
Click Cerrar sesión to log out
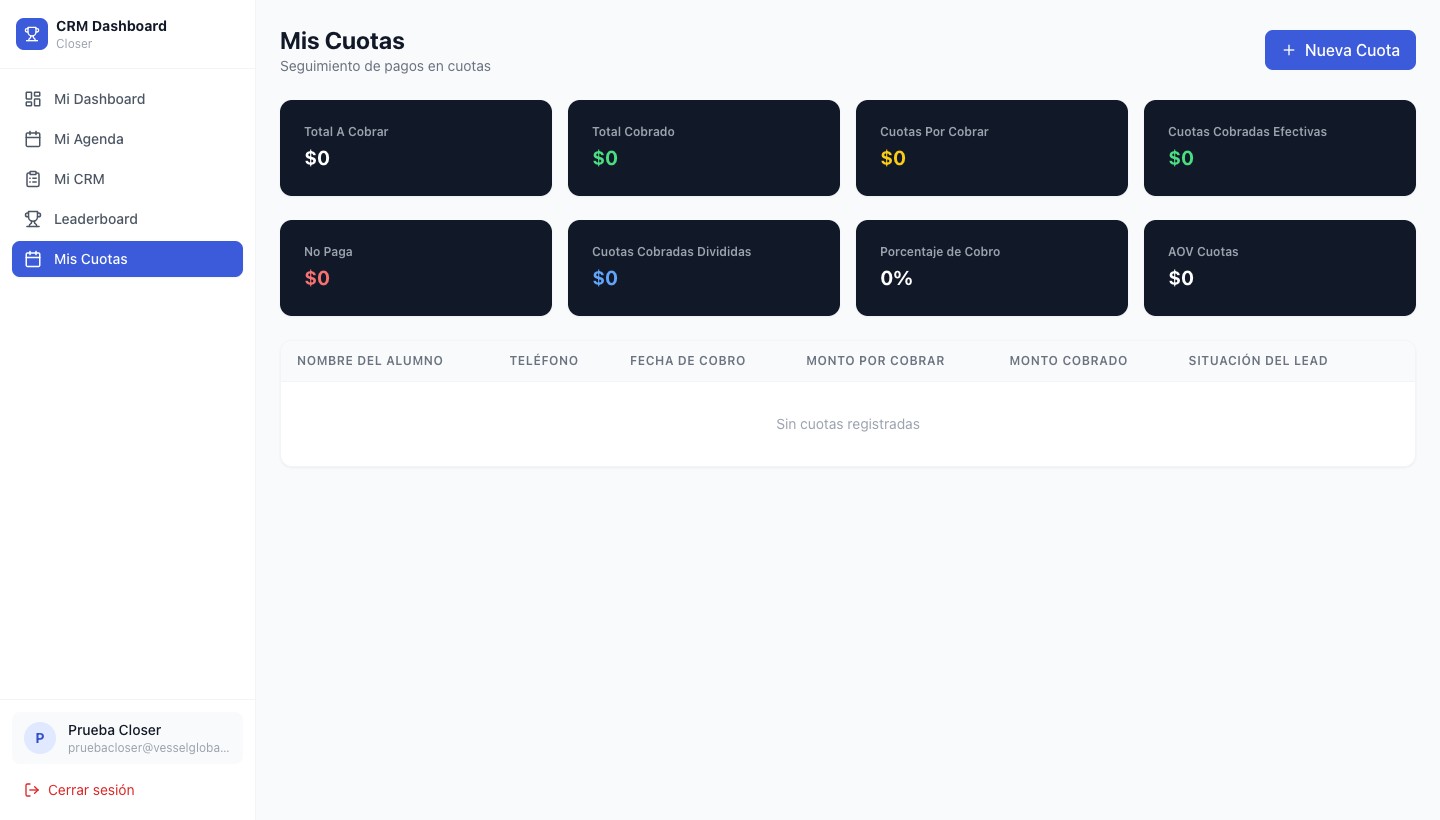[x=91, y=790]
